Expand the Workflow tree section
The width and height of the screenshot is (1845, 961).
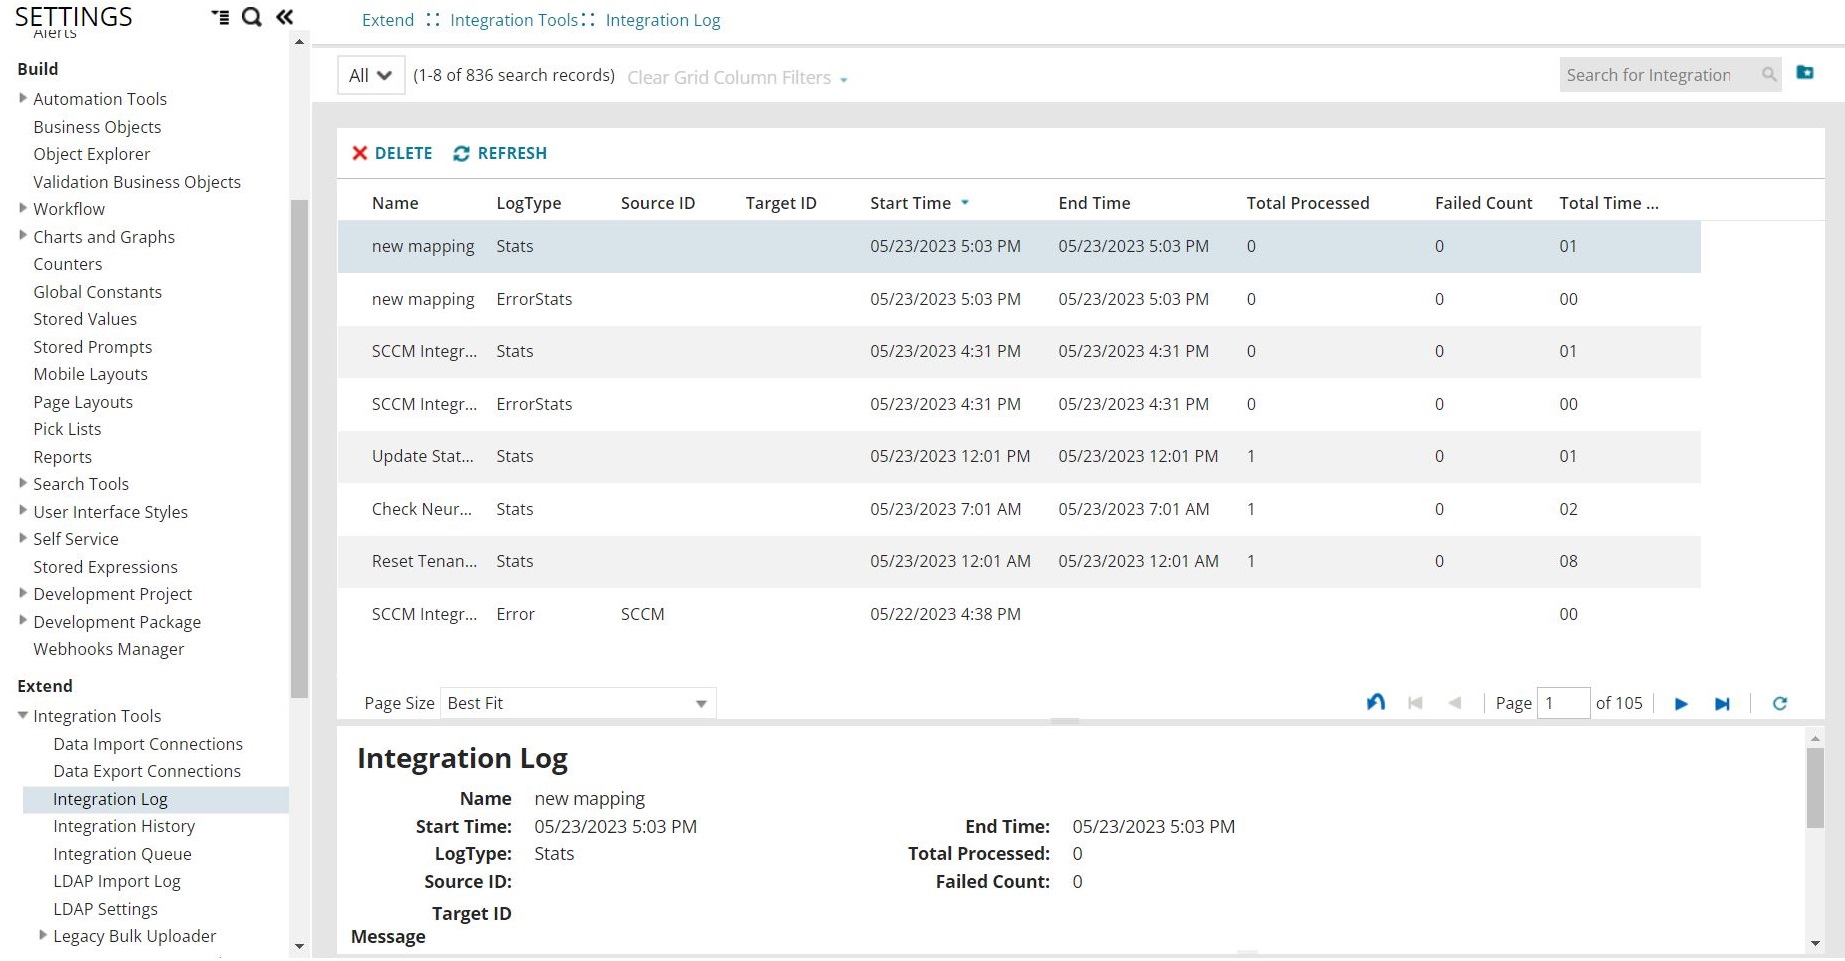(x=23, y=208)
